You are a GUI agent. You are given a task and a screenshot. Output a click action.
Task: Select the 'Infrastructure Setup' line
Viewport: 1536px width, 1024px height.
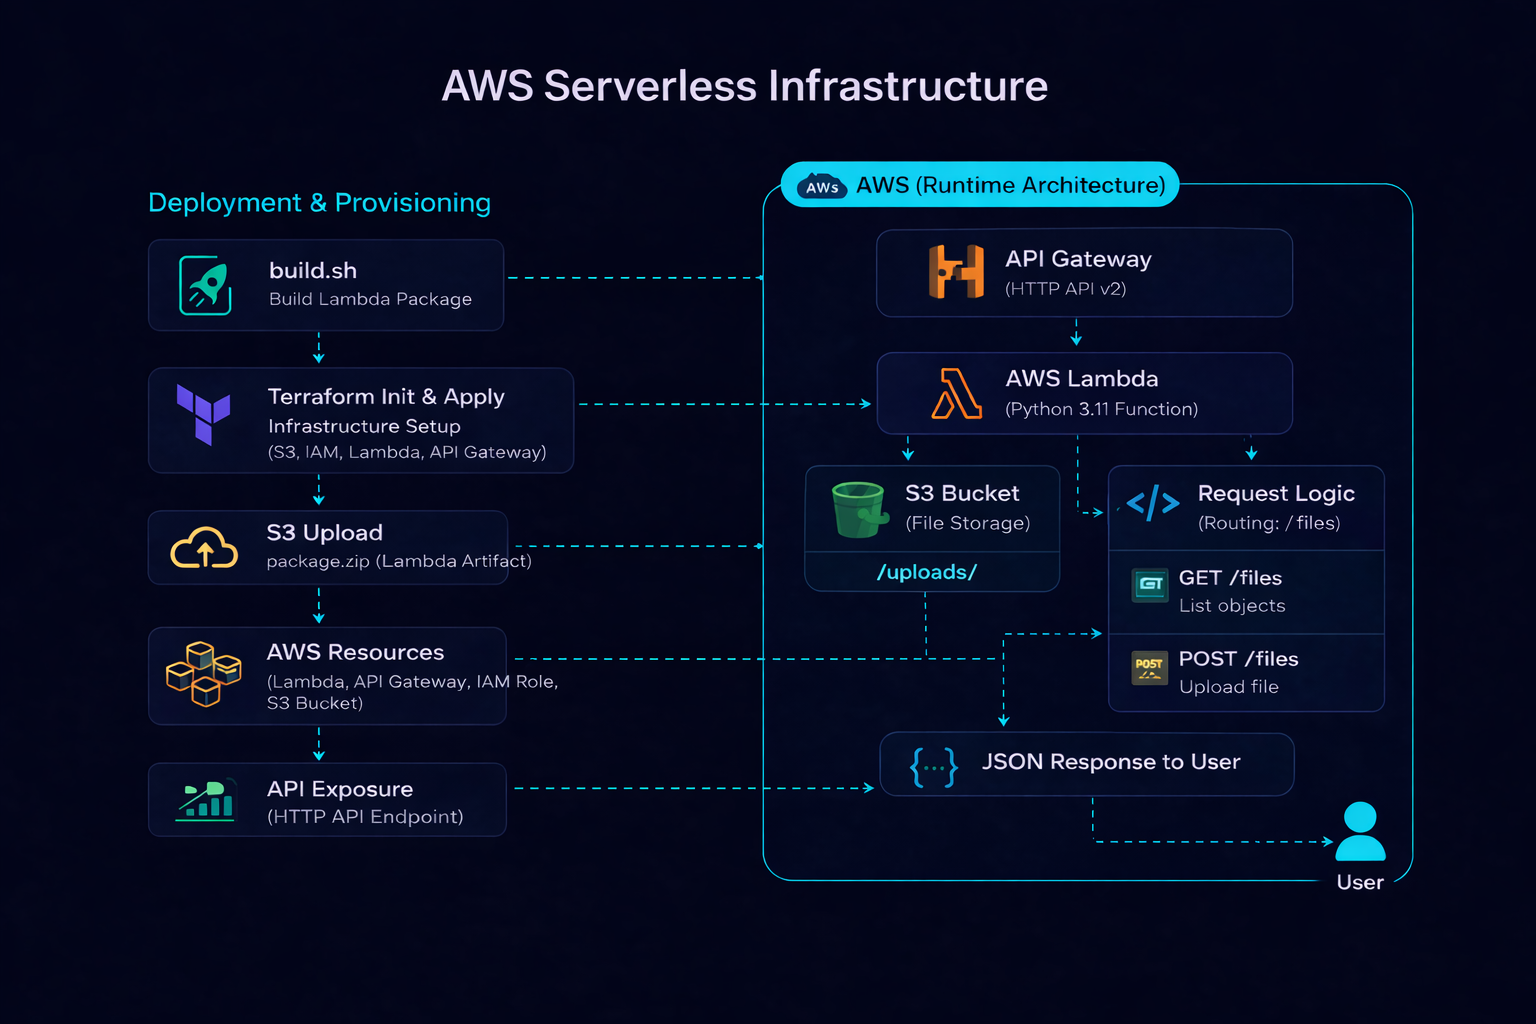364,426
